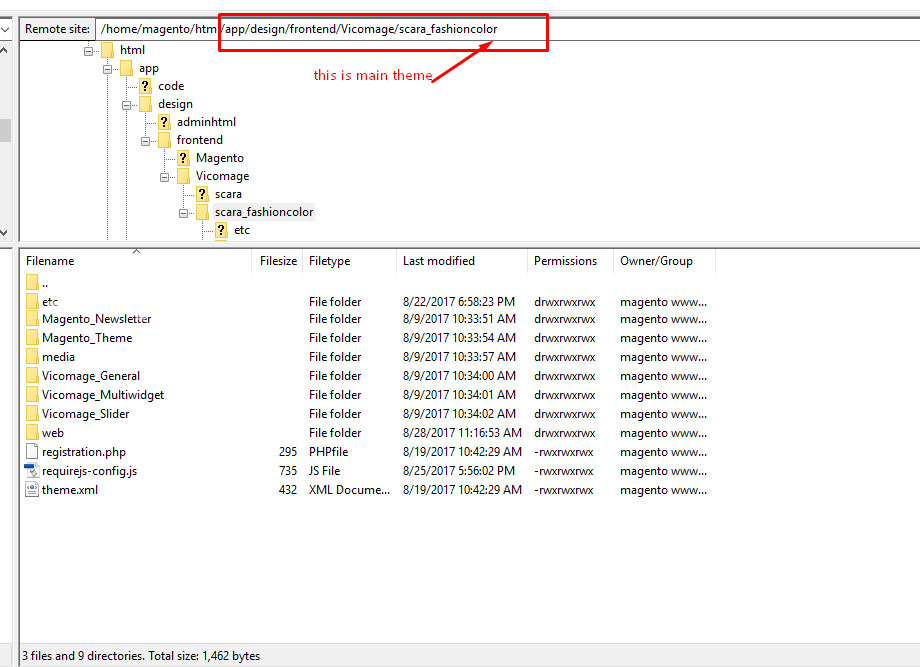The width and height of the screenshot is (920, 667).
Task: Click the registration.php file icon
Action: tap(32, 452)
